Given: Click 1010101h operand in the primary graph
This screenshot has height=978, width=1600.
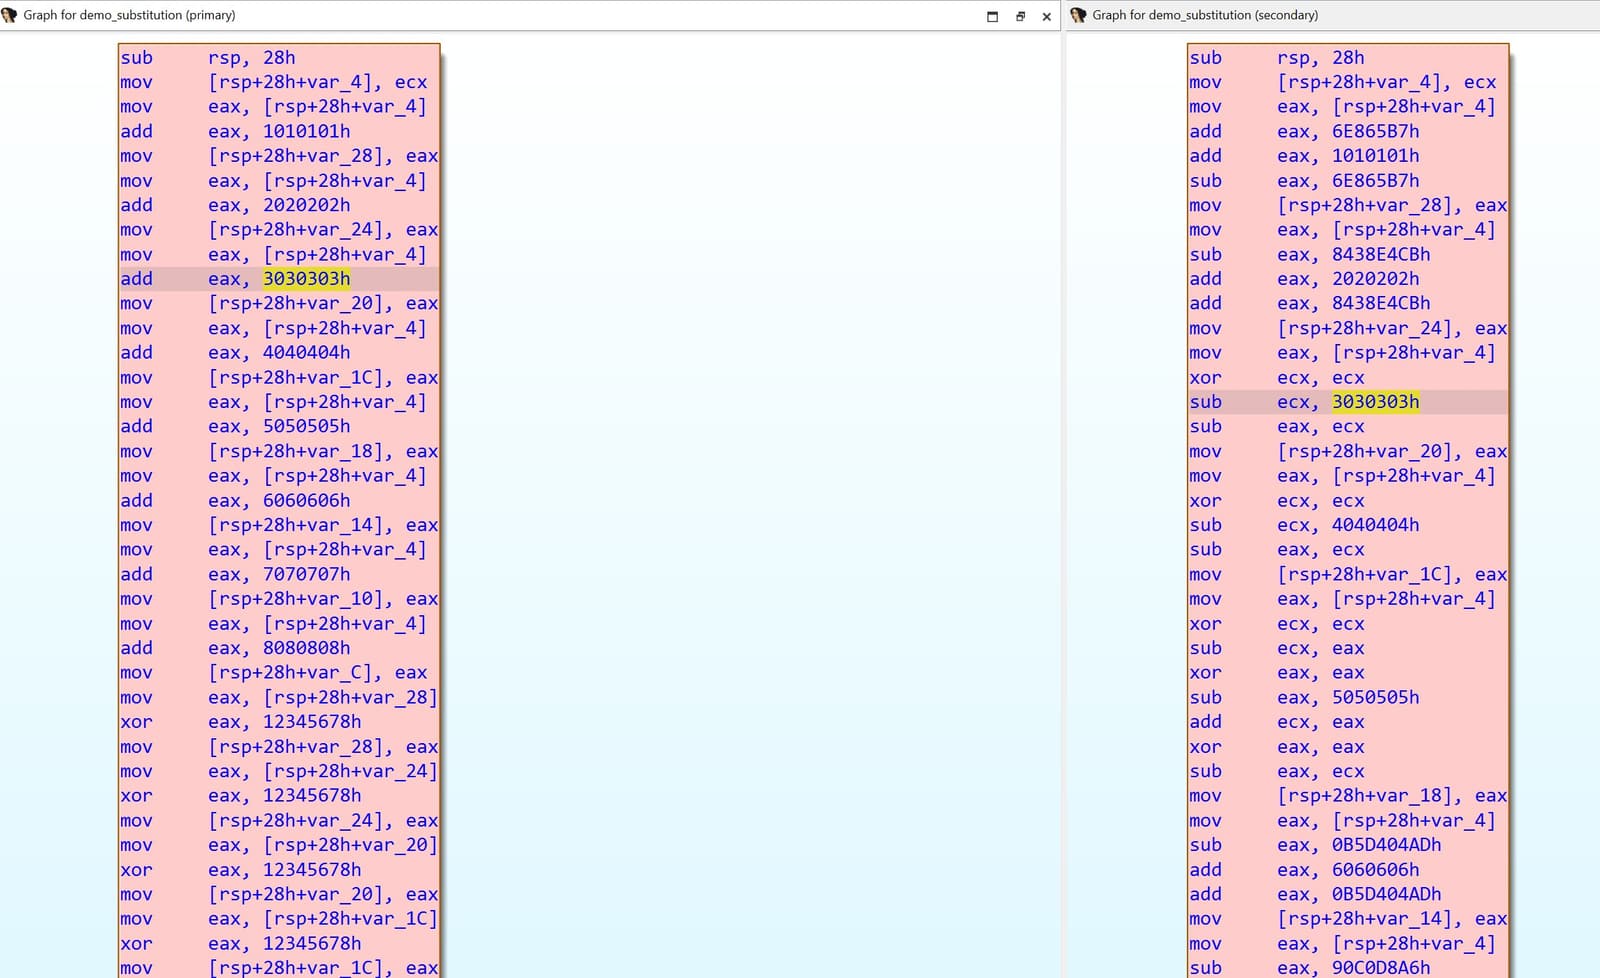Looking at the screenshot, I should pyautogui.click(x=307, y=131).
